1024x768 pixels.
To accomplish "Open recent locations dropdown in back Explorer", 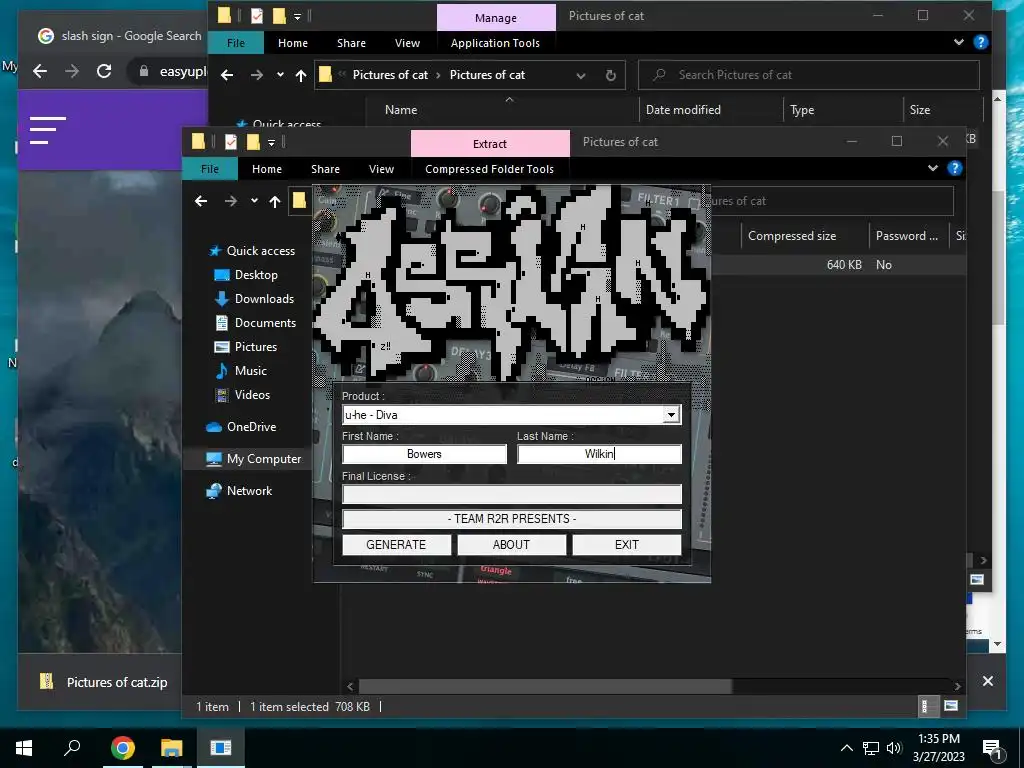I will tap(280, 75).
